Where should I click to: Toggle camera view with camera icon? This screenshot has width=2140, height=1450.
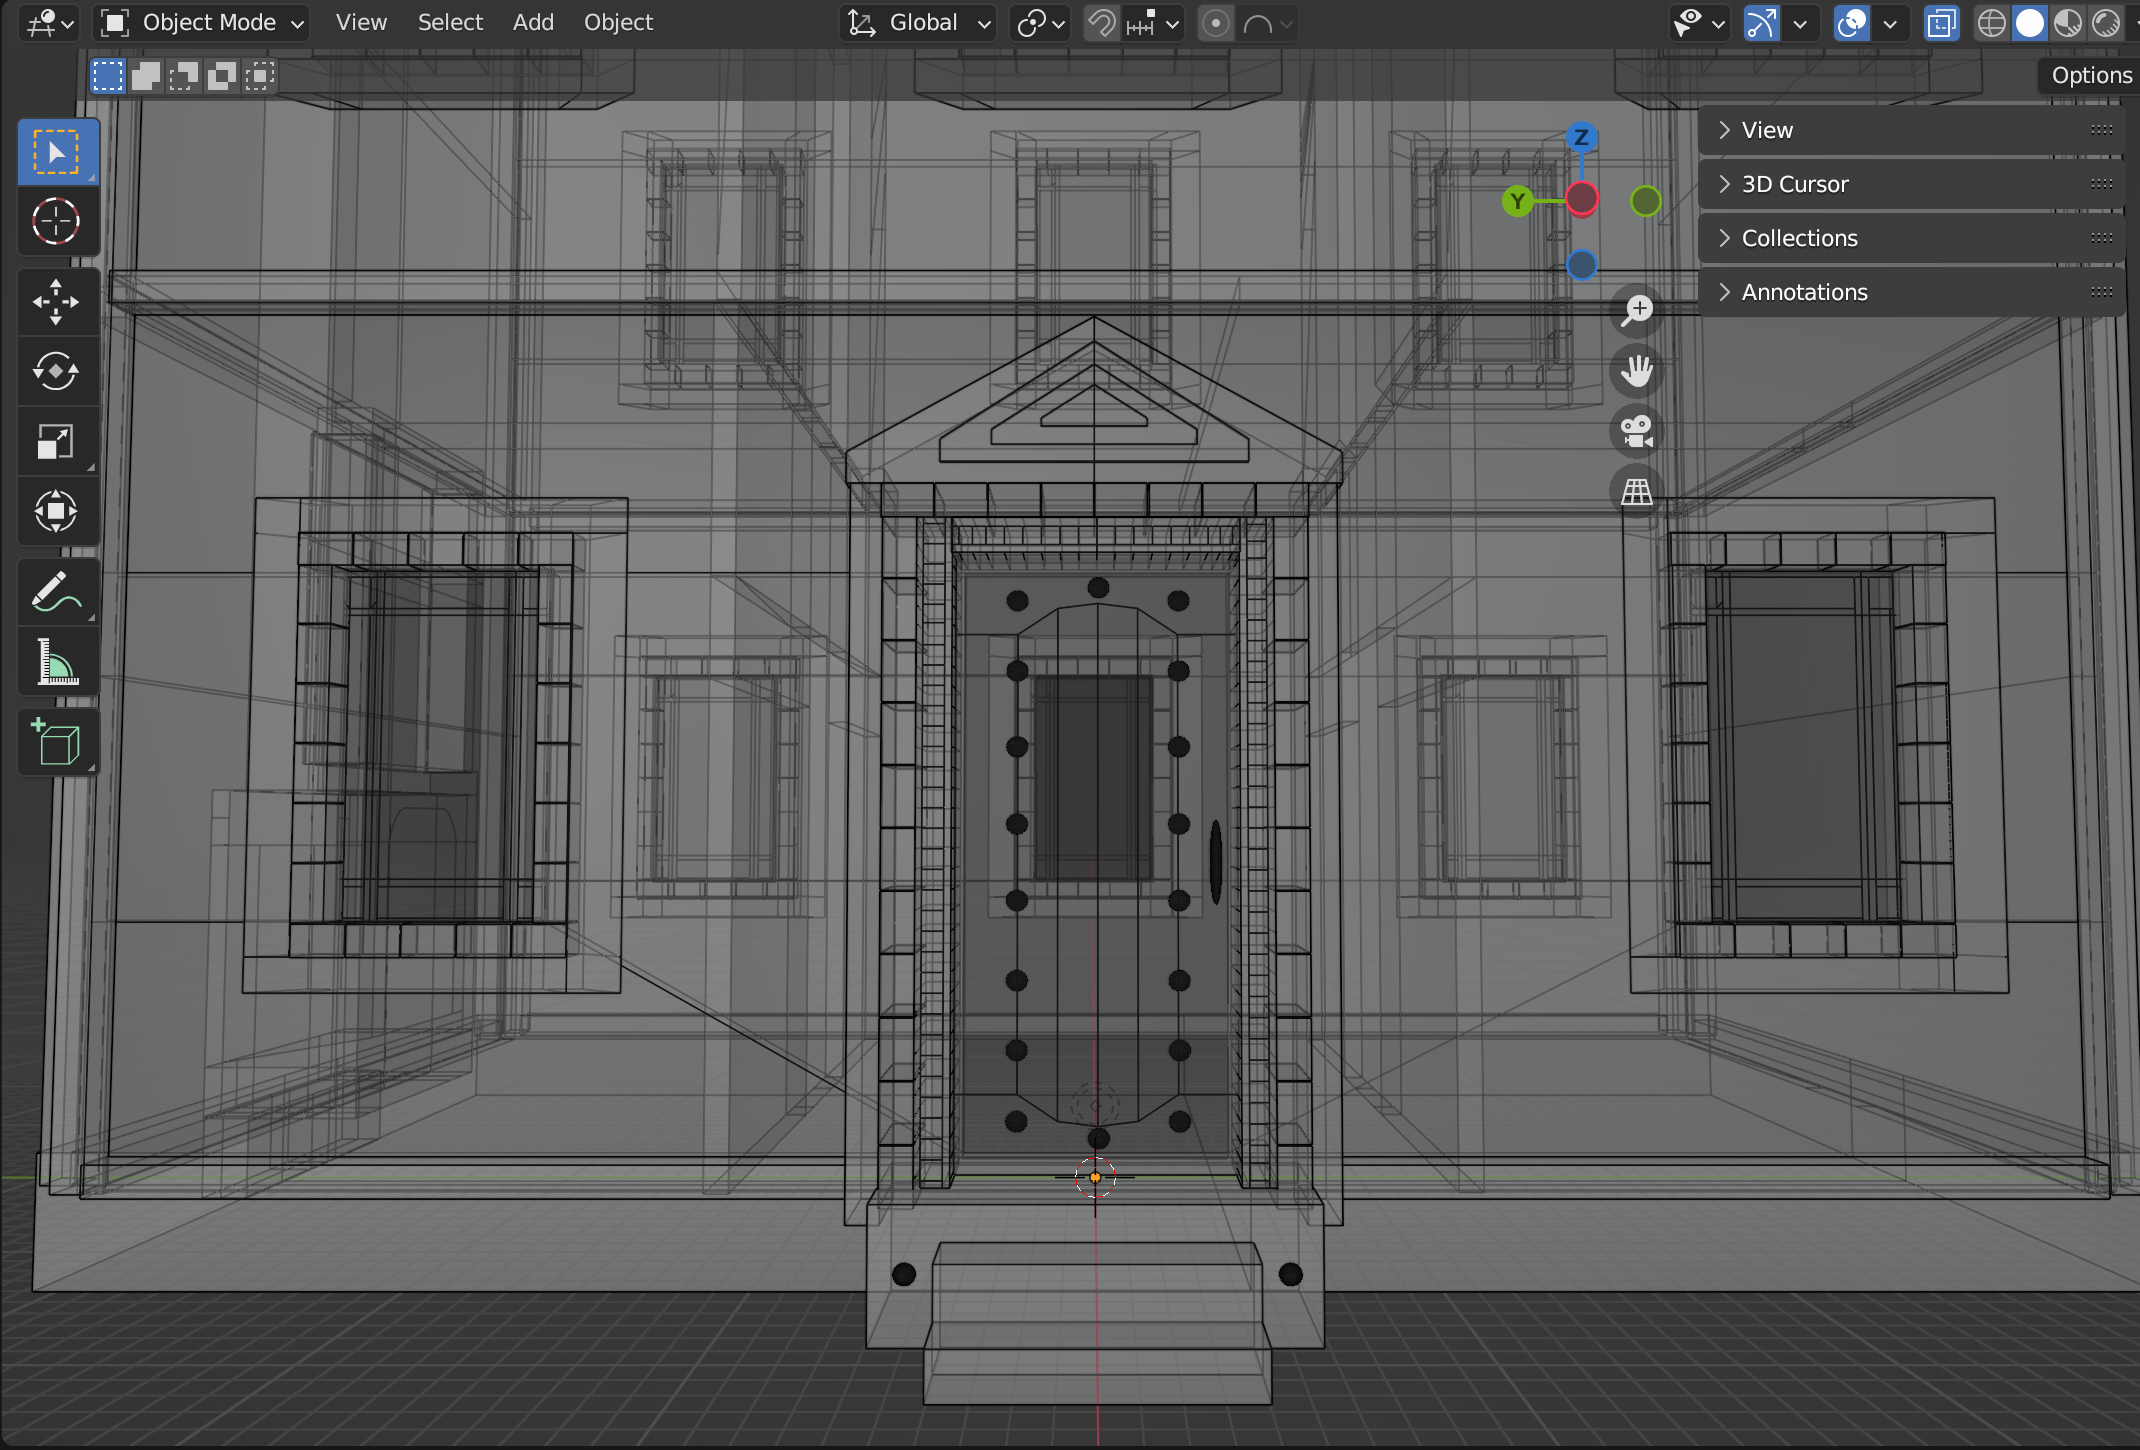1637,432
